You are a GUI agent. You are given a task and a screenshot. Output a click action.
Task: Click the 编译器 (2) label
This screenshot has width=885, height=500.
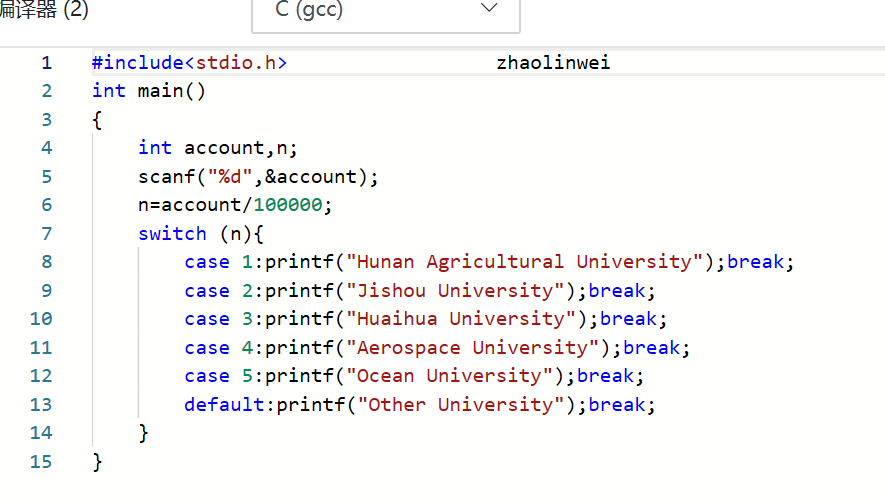44,11
